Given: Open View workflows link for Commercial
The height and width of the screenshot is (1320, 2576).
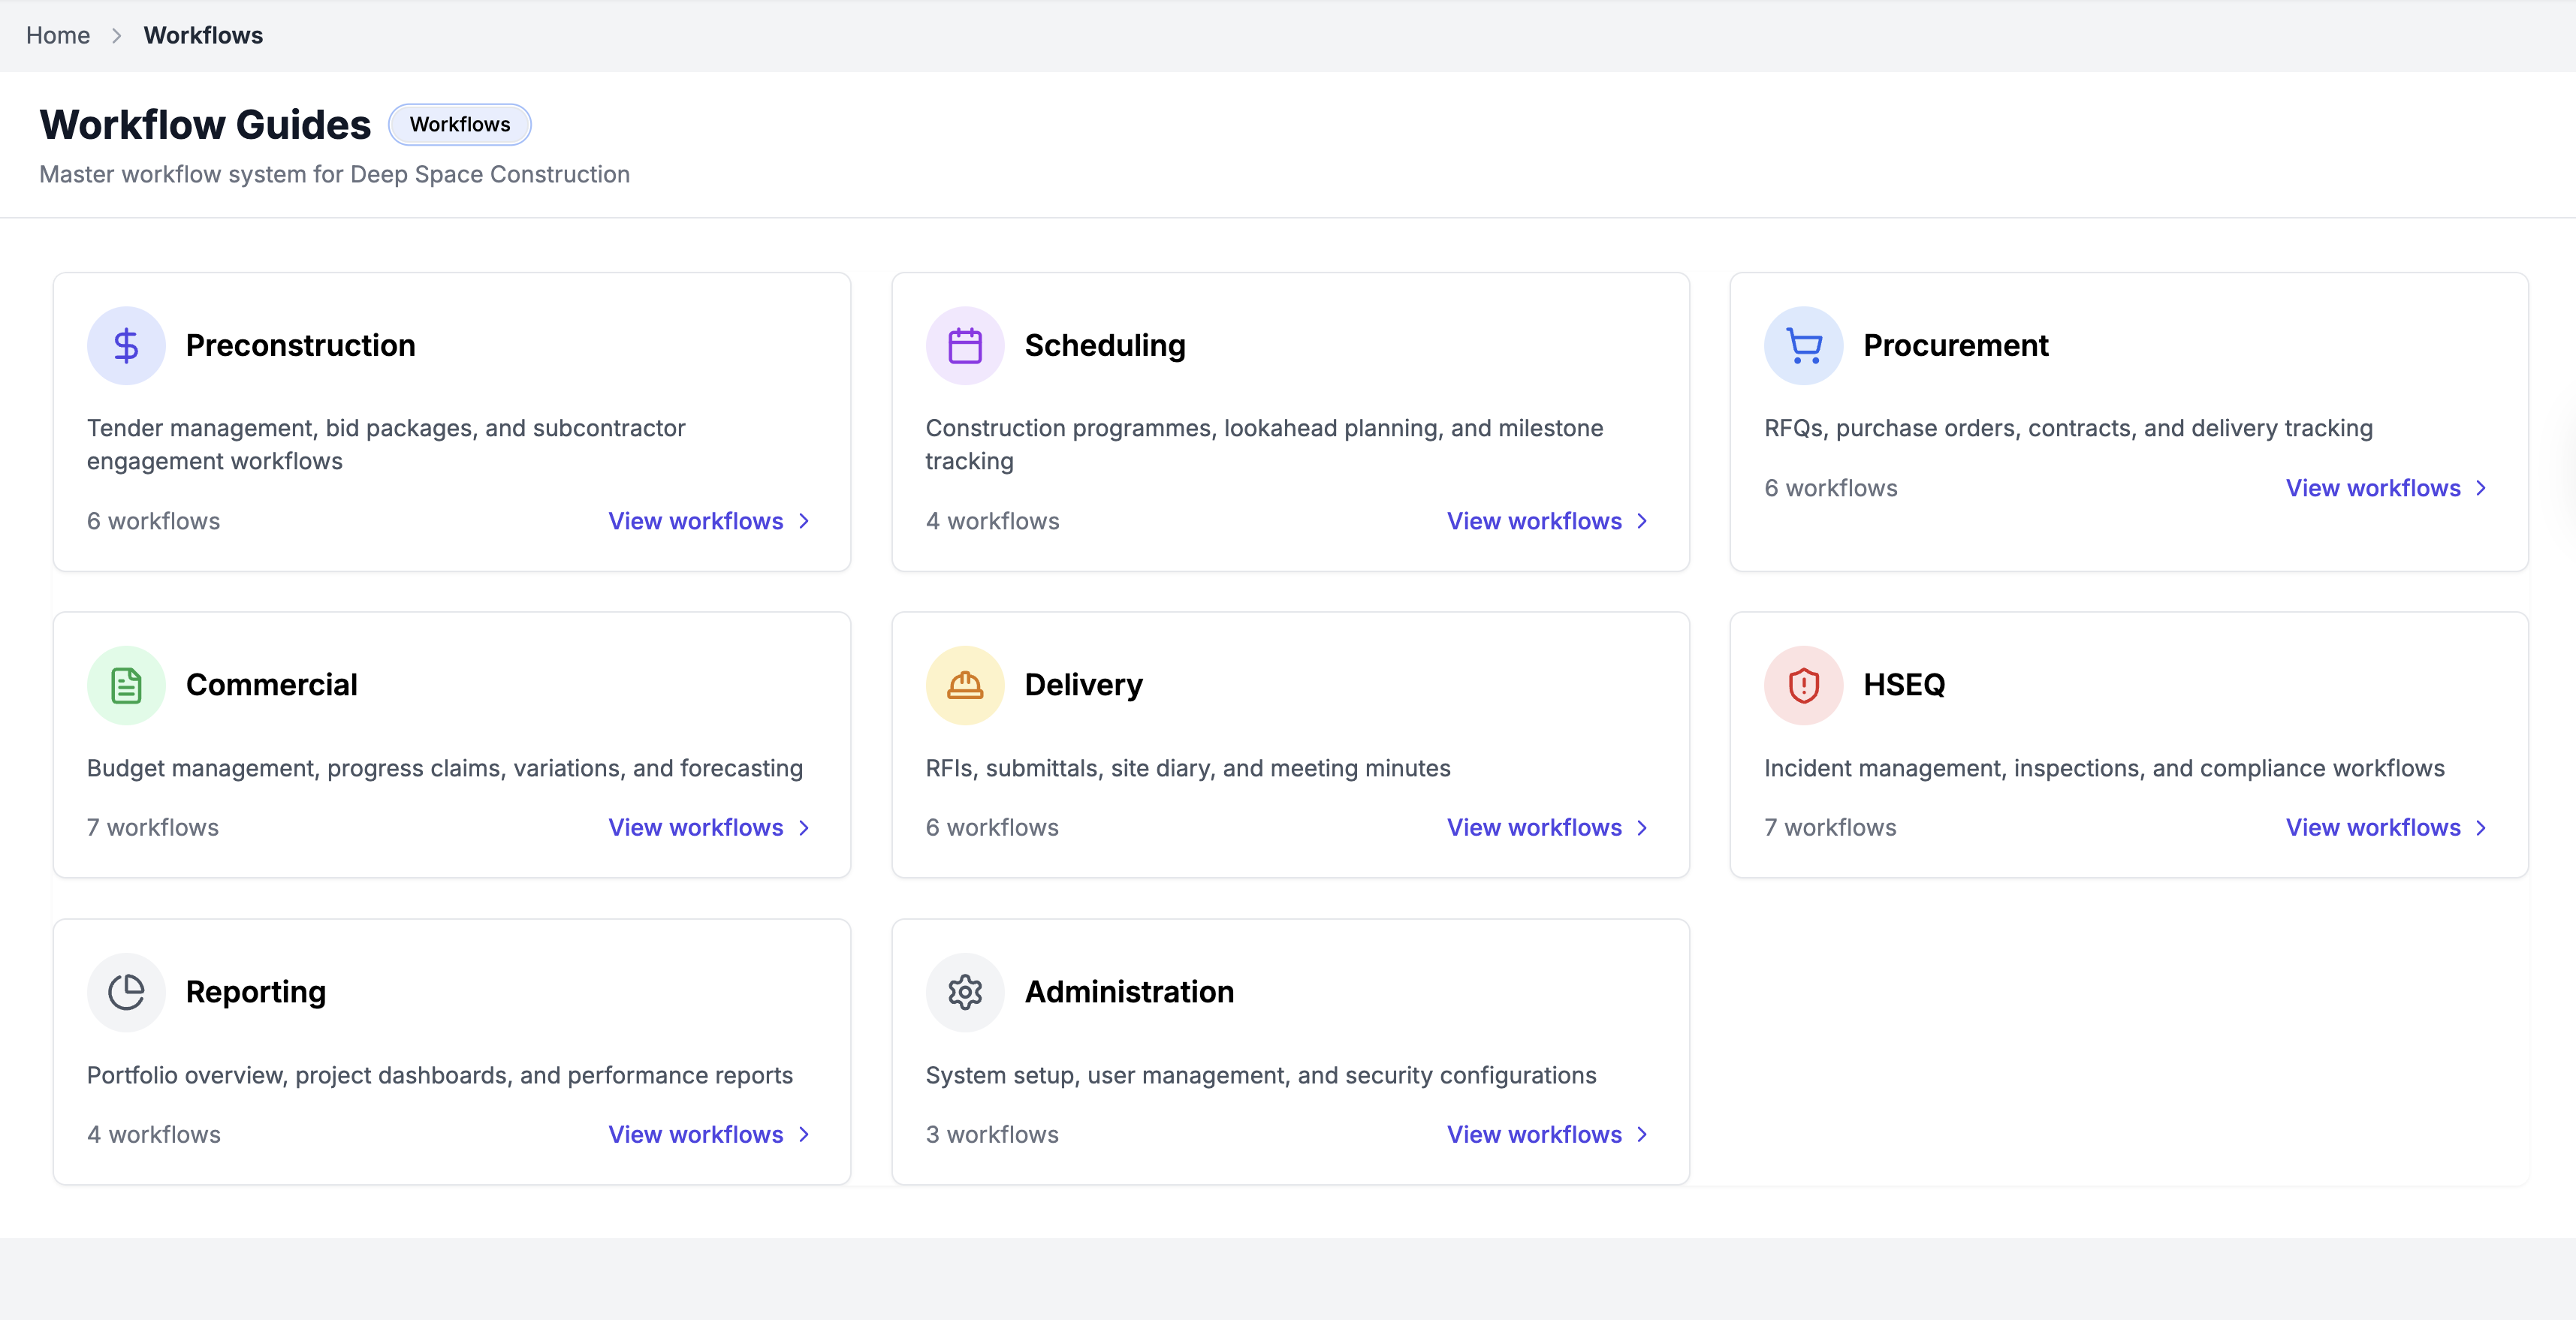Looking at the screenshot, I should (x=710, y=828).
